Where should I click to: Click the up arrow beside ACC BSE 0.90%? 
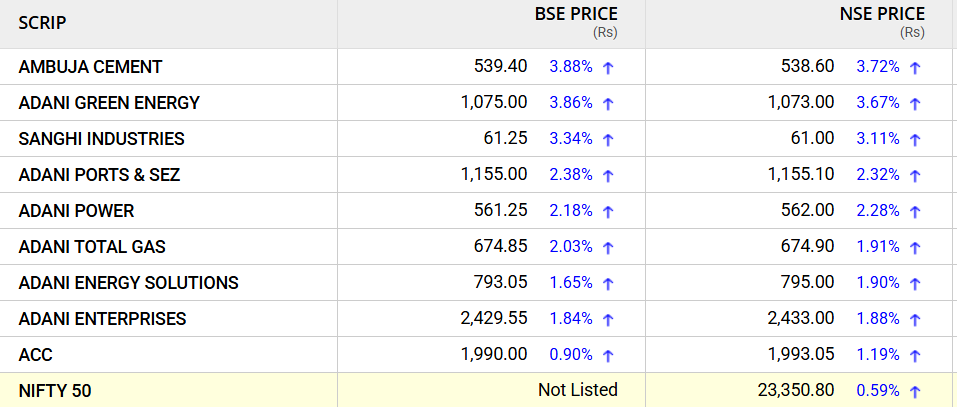[607, 356]
